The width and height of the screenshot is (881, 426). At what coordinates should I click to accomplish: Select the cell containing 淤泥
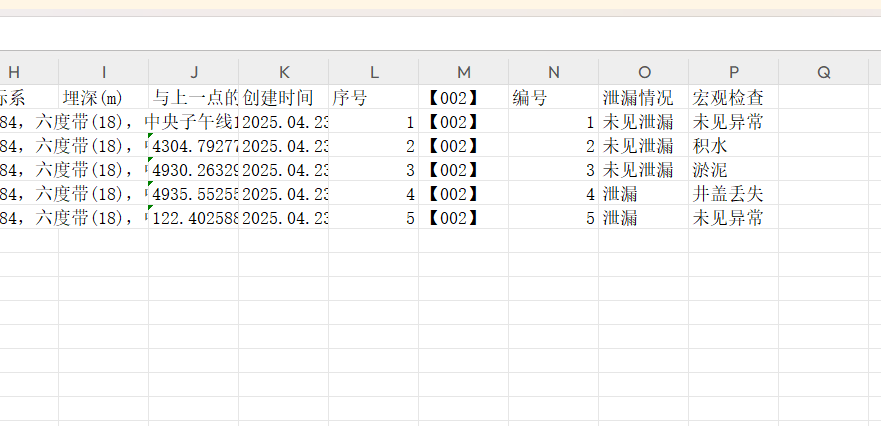coord(733,170)
